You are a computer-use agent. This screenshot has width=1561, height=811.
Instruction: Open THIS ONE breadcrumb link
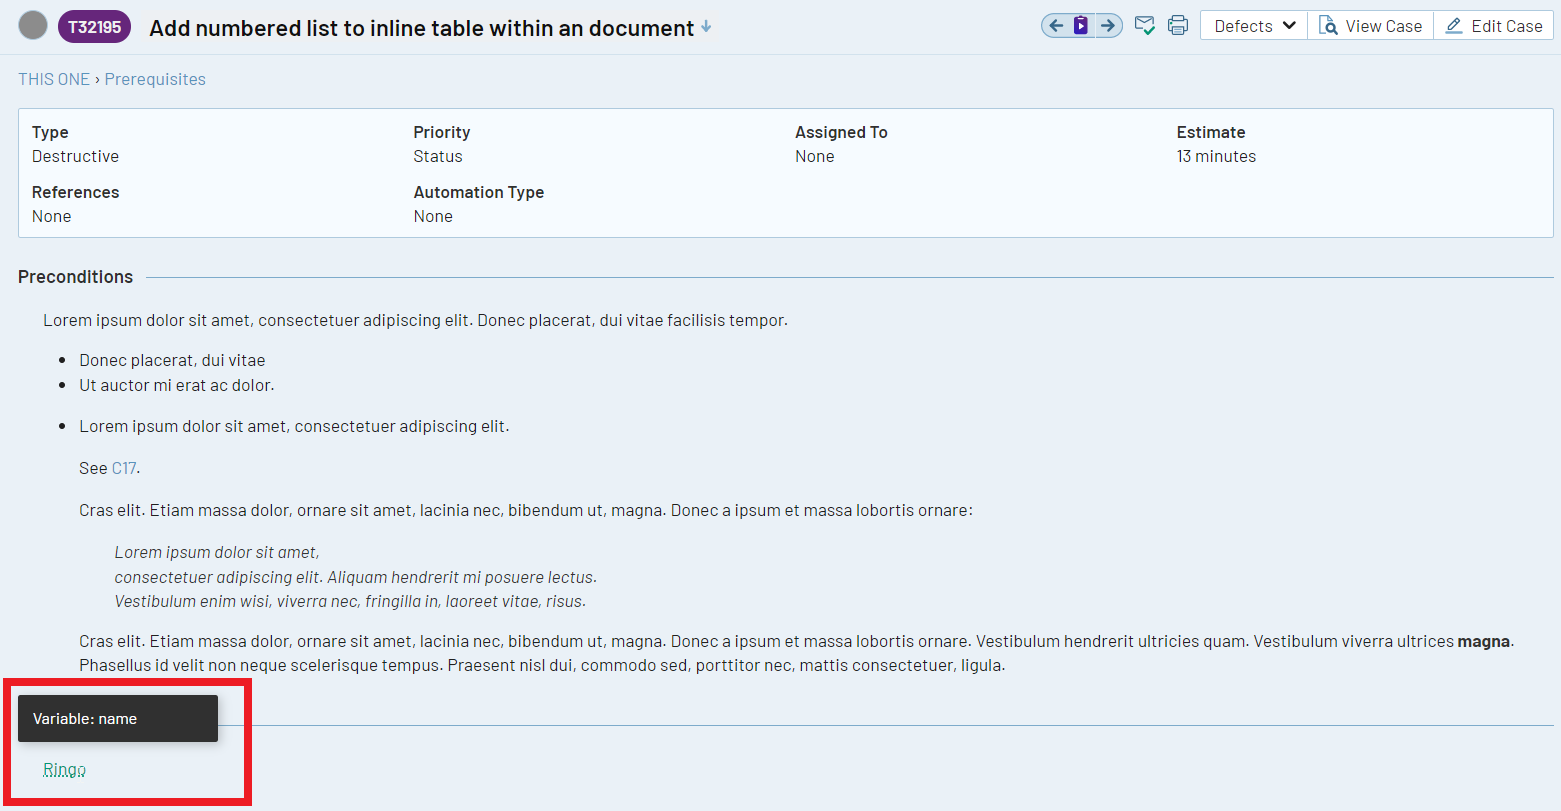click(x=54, y=79)
